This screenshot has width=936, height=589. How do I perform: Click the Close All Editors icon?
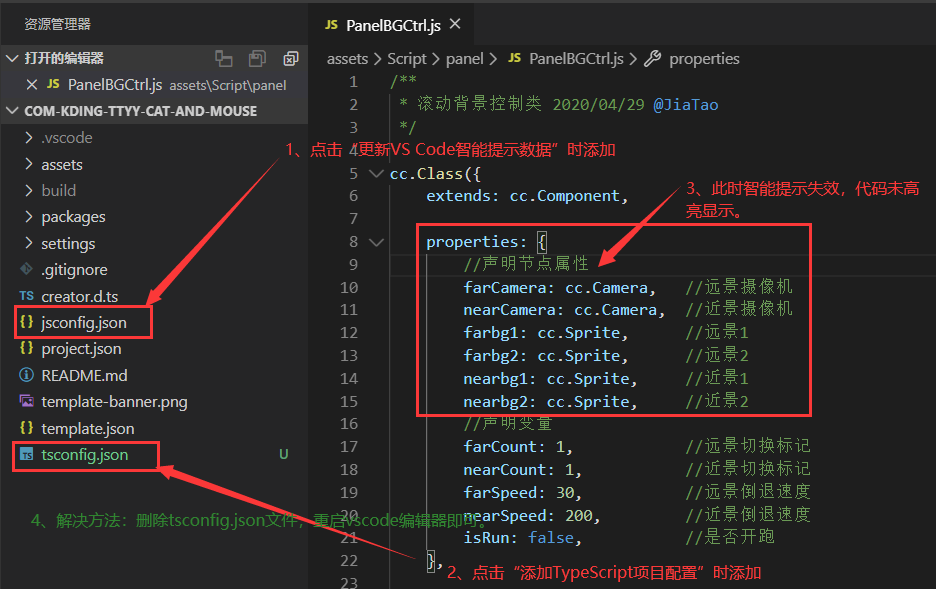(290, 59)
